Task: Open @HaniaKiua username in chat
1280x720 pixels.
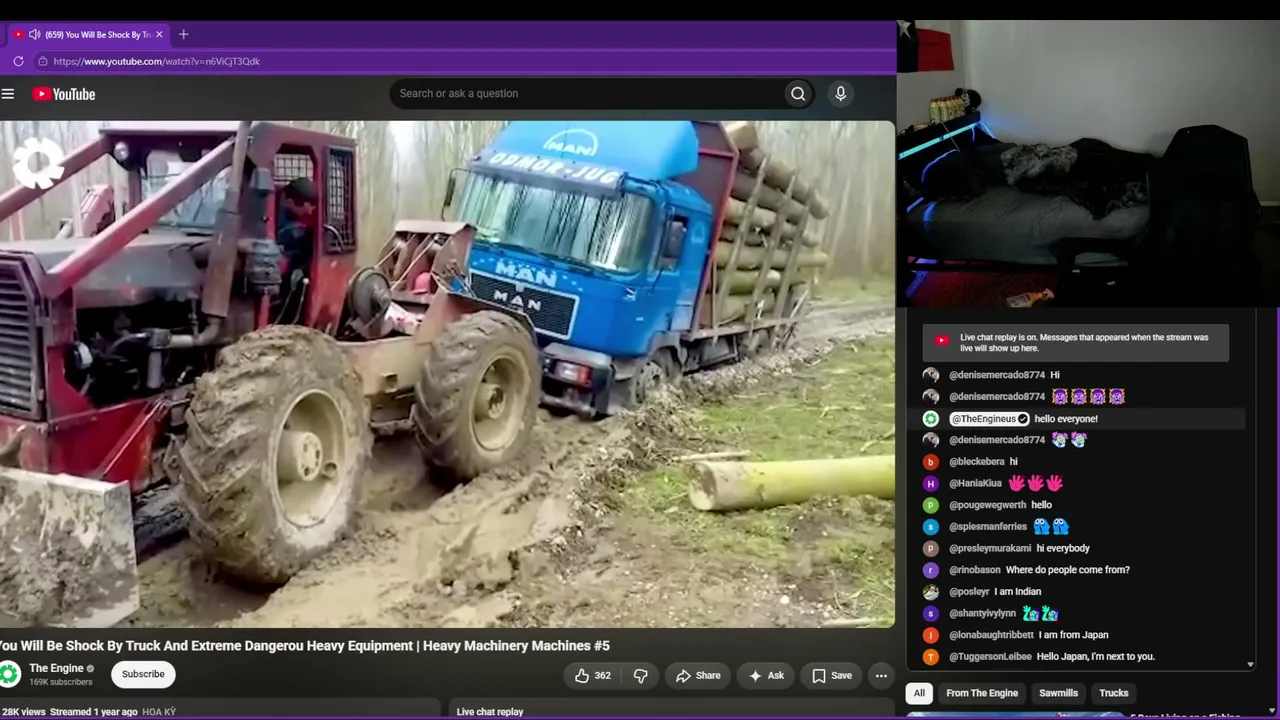Action: 975,484
